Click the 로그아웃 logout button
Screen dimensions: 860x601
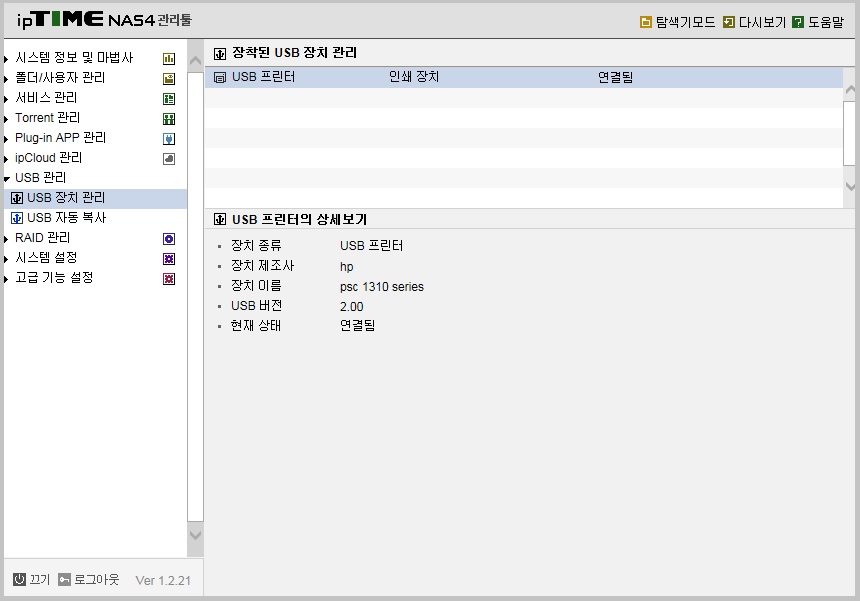coord(97,580)
